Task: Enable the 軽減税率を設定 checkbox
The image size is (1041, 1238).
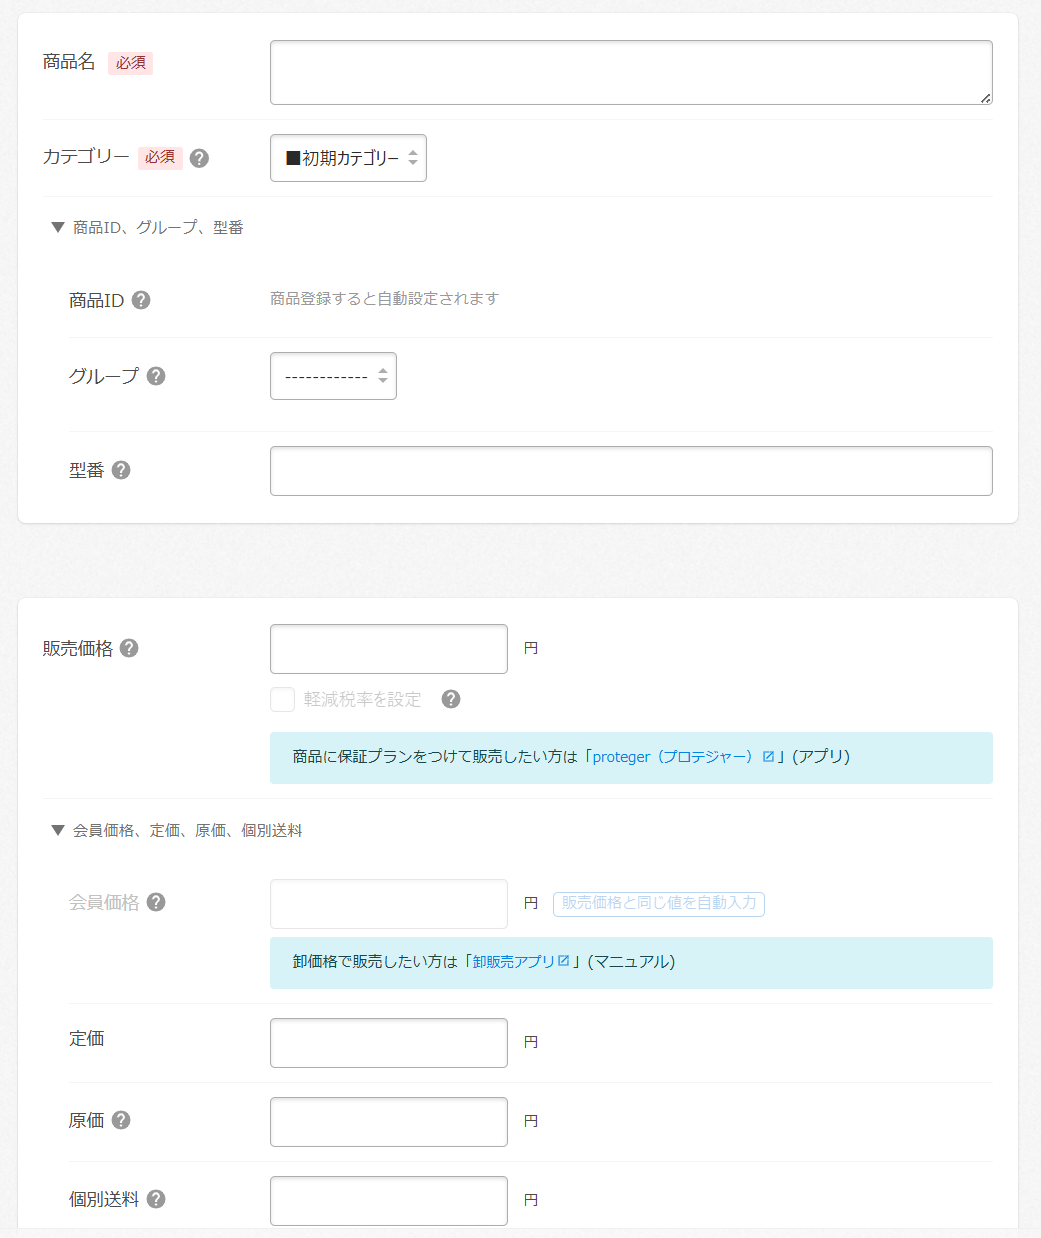Action: (x=282, y=699)
